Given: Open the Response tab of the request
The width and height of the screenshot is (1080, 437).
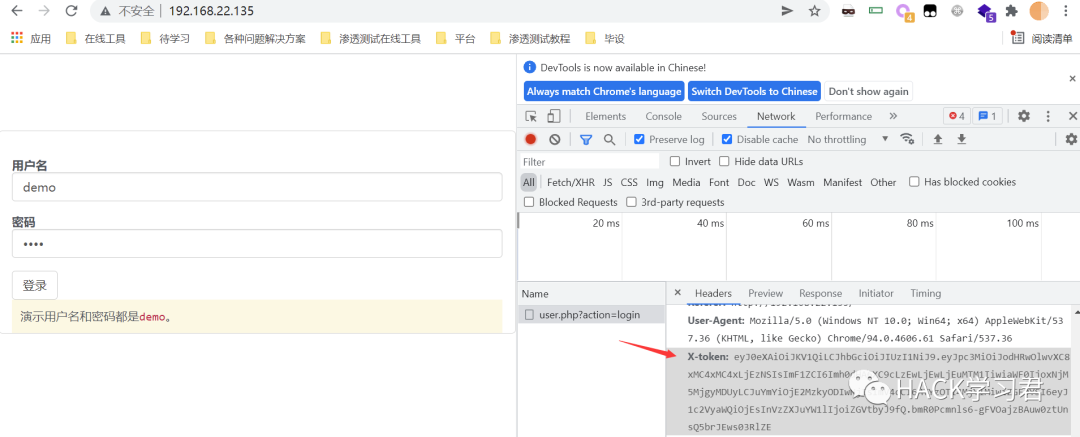Looking at the screenshot, I should click(x=820, y=293).
